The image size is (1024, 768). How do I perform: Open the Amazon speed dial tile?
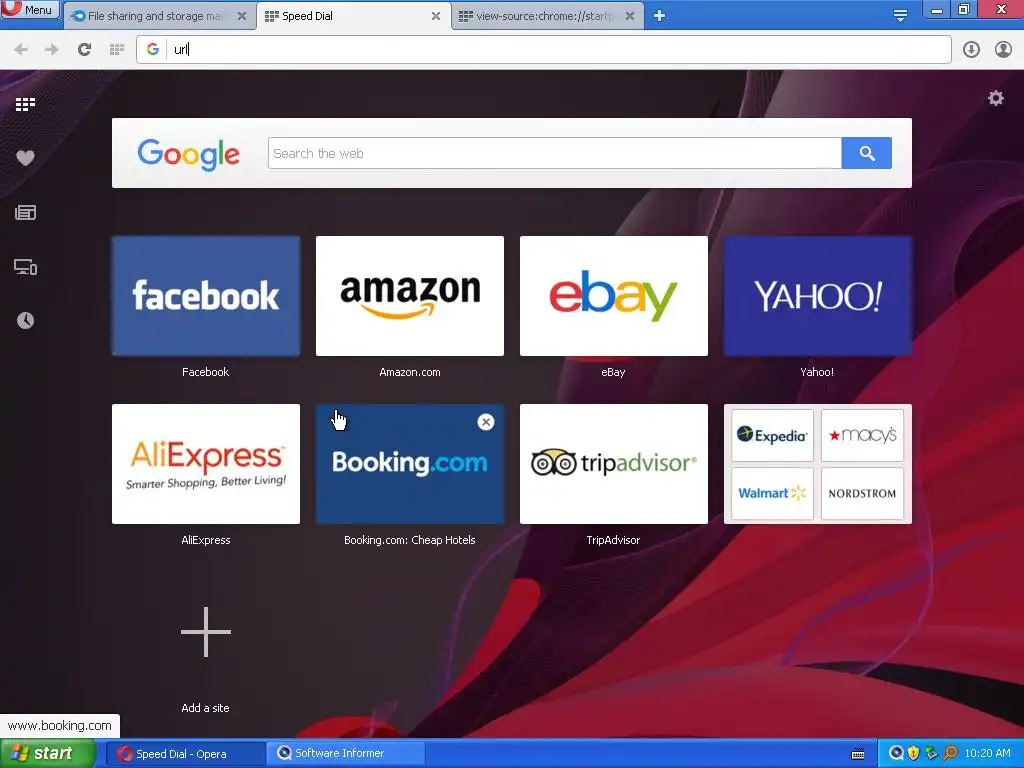410,296
